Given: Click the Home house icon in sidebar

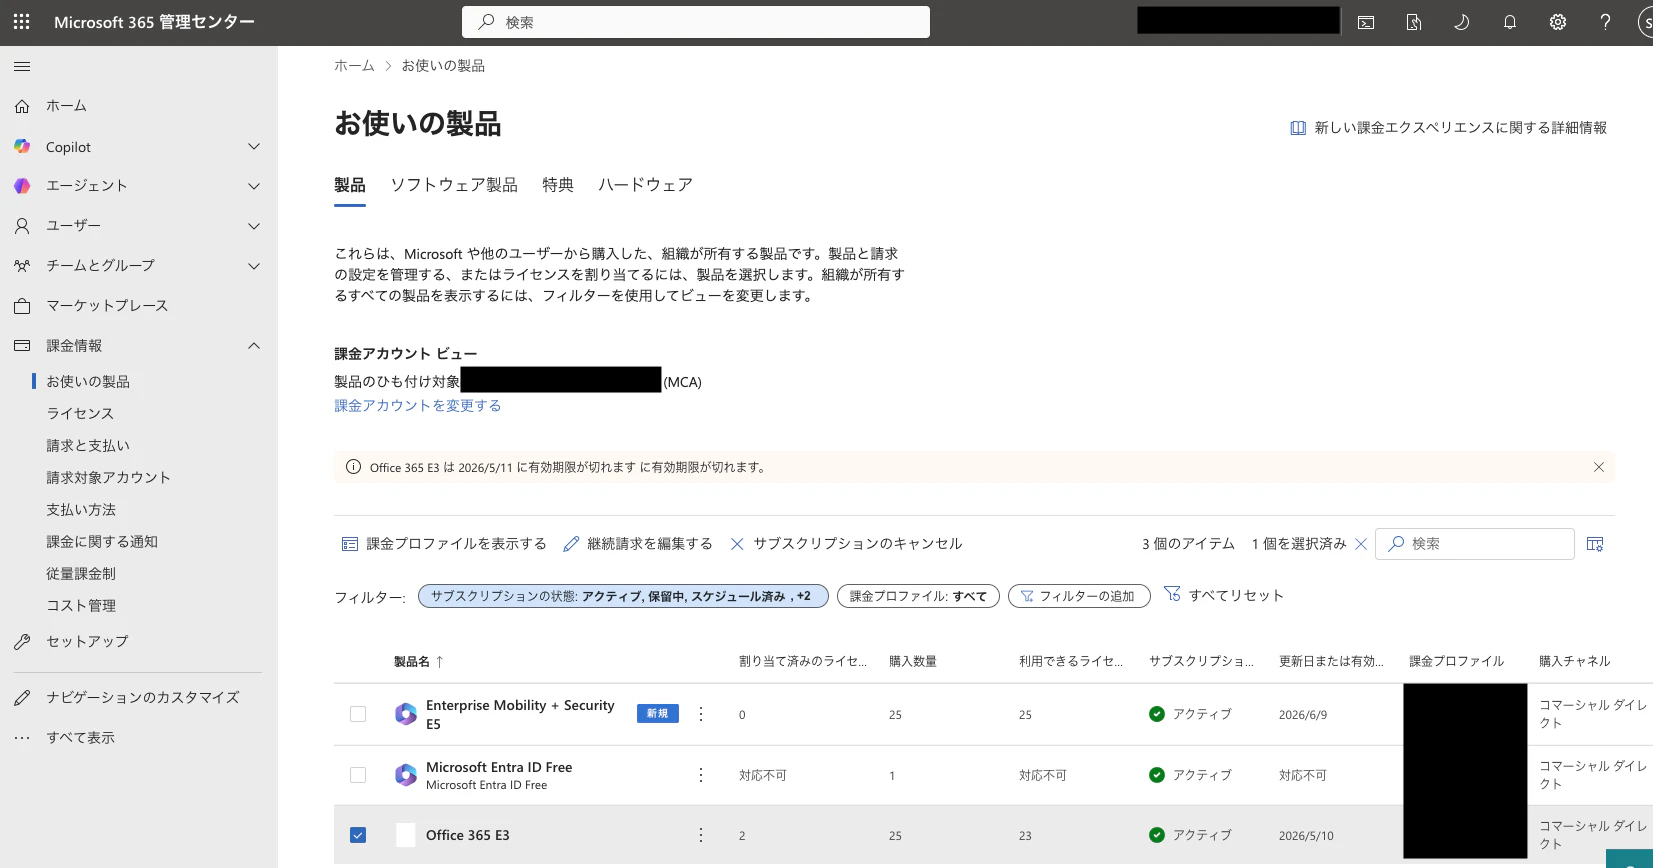Looking at the screenshot, I should tap(22, 106).
